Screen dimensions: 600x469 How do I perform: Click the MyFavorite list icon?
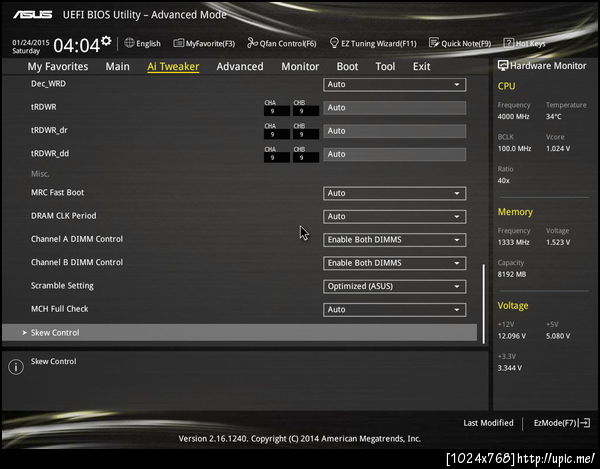(178, 43)
